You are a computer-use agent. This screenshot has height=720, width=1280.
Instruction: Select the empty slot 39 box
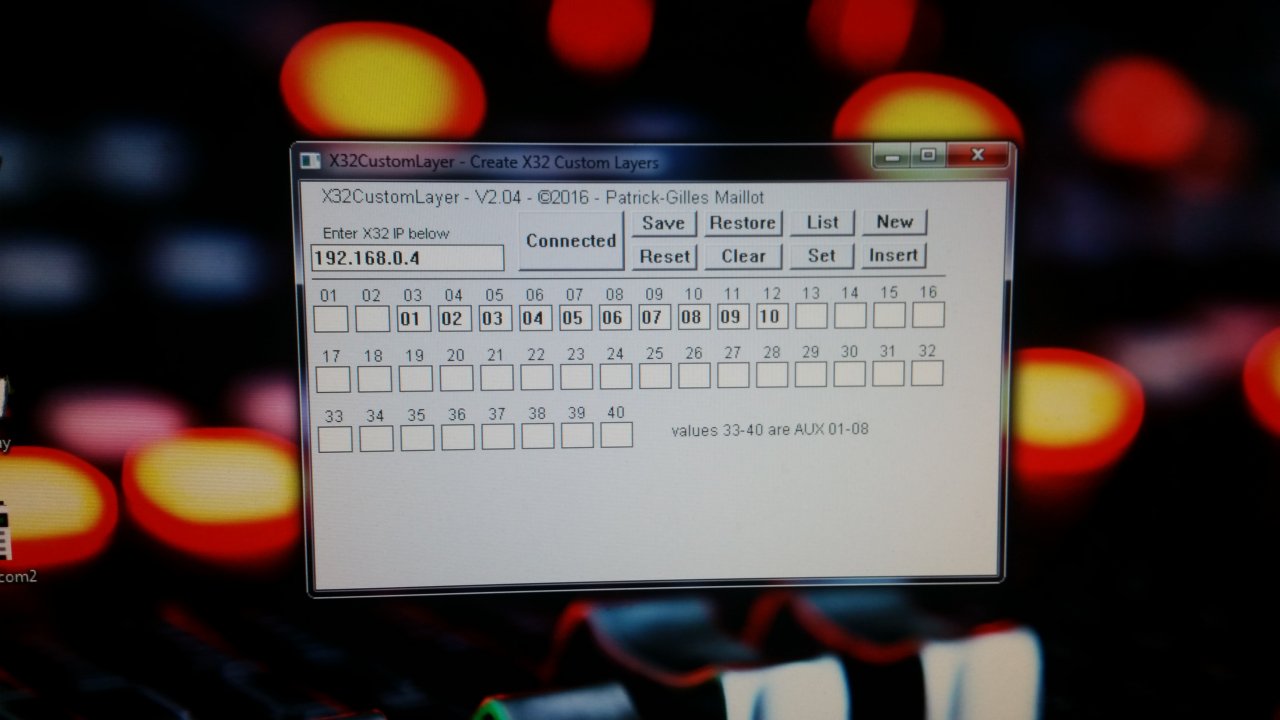click(x=577, y=435)
